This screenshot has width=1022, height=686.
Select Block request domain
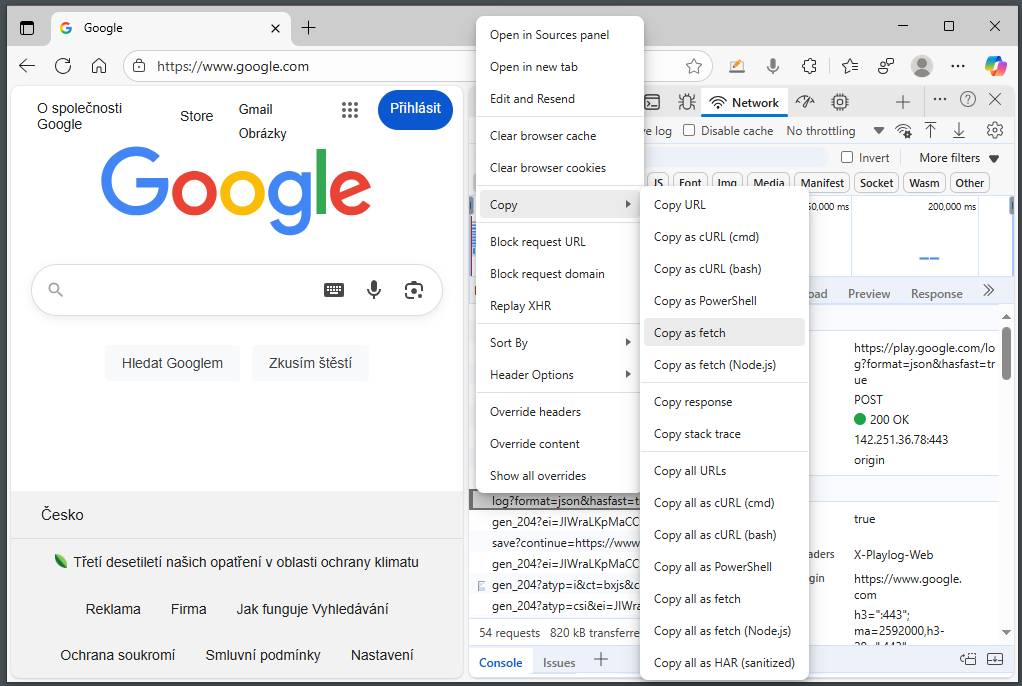[559, 274]
